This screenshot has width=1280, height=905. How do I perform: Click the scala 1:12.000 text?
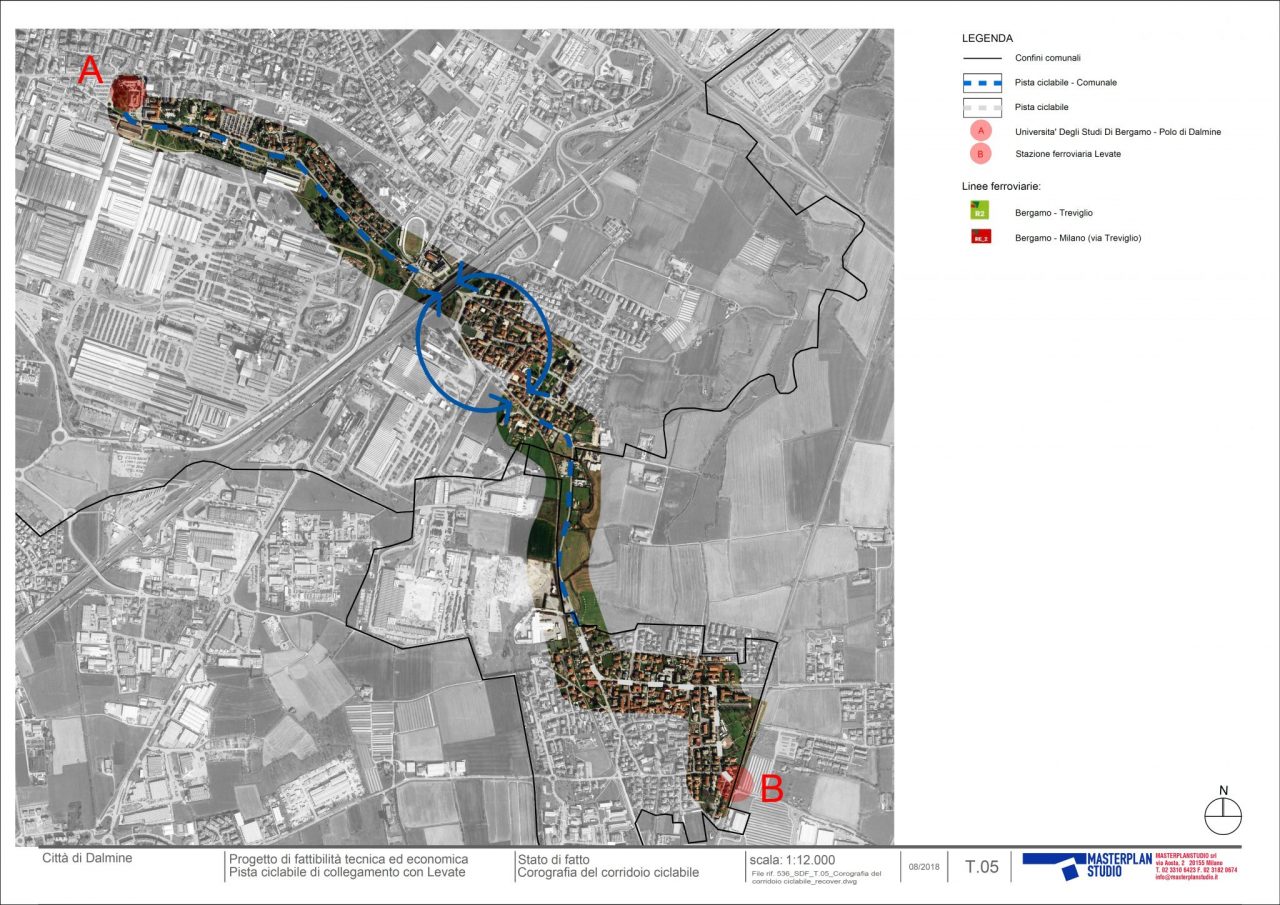791,860
